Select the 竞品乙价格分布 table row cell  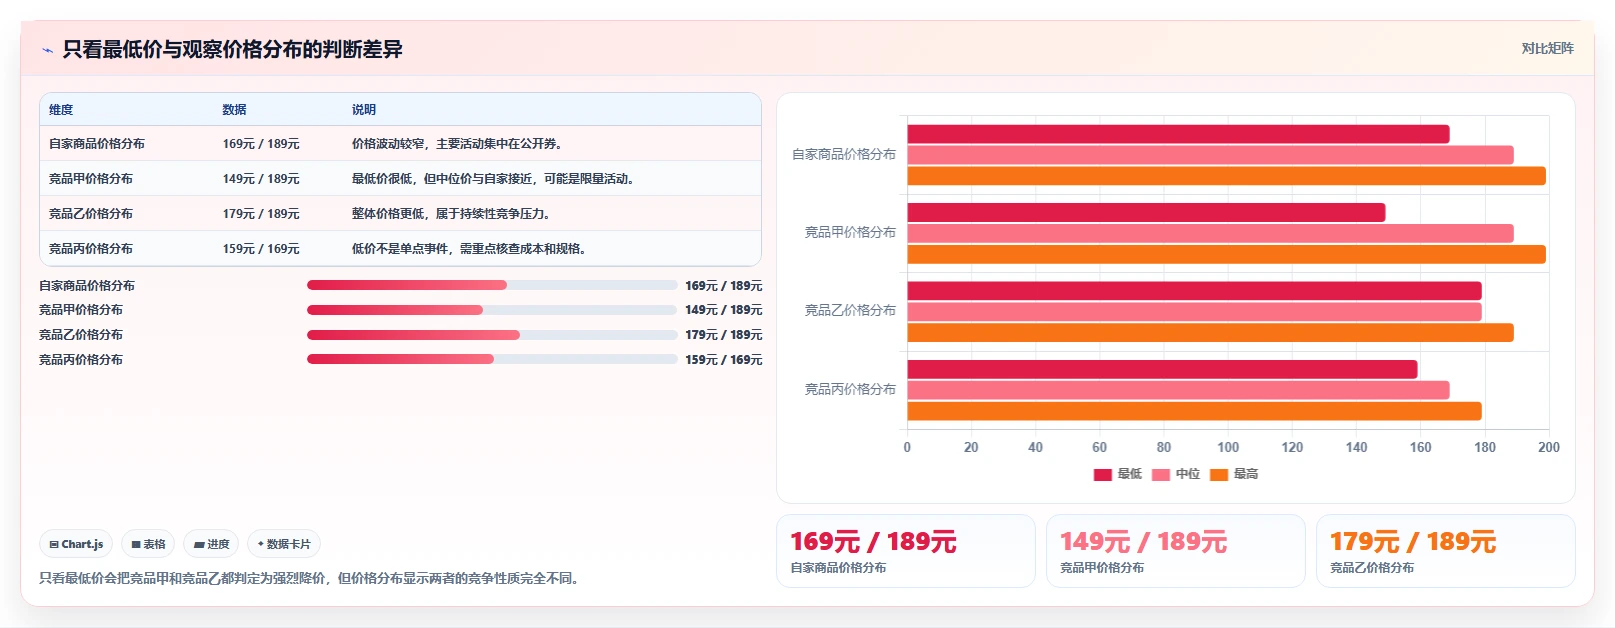(x=91, y=214)
